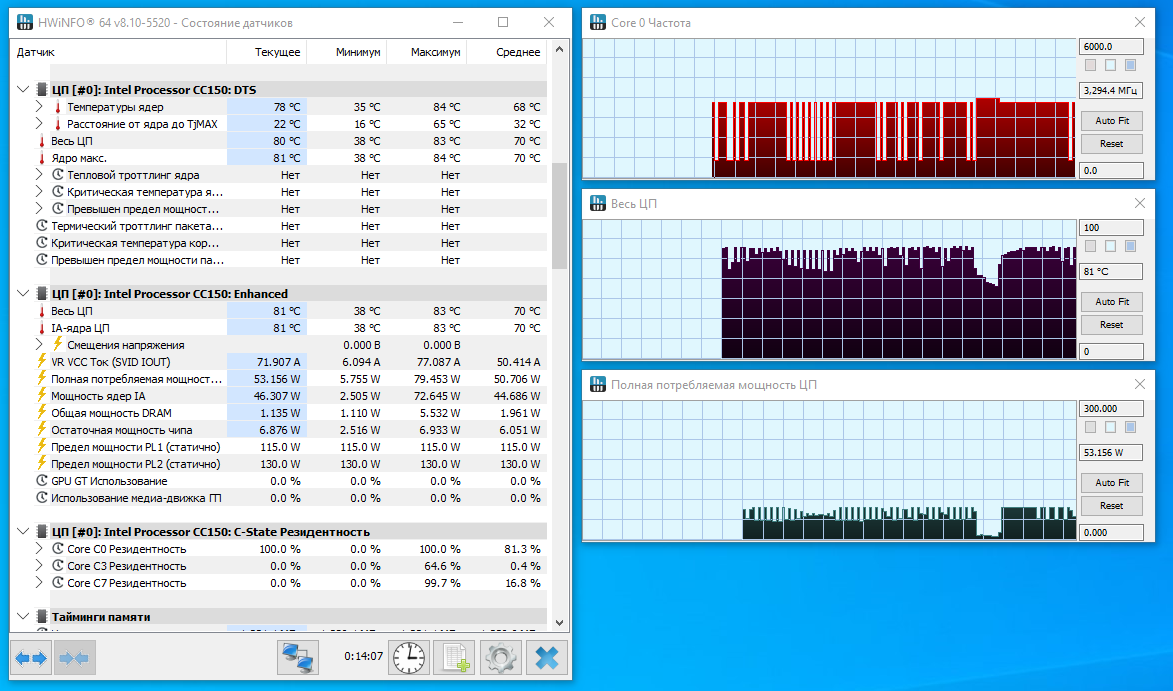Click the collapse-layout arrows toolbar icon
Screen dimensions: 1173x691
click(73, 658)
